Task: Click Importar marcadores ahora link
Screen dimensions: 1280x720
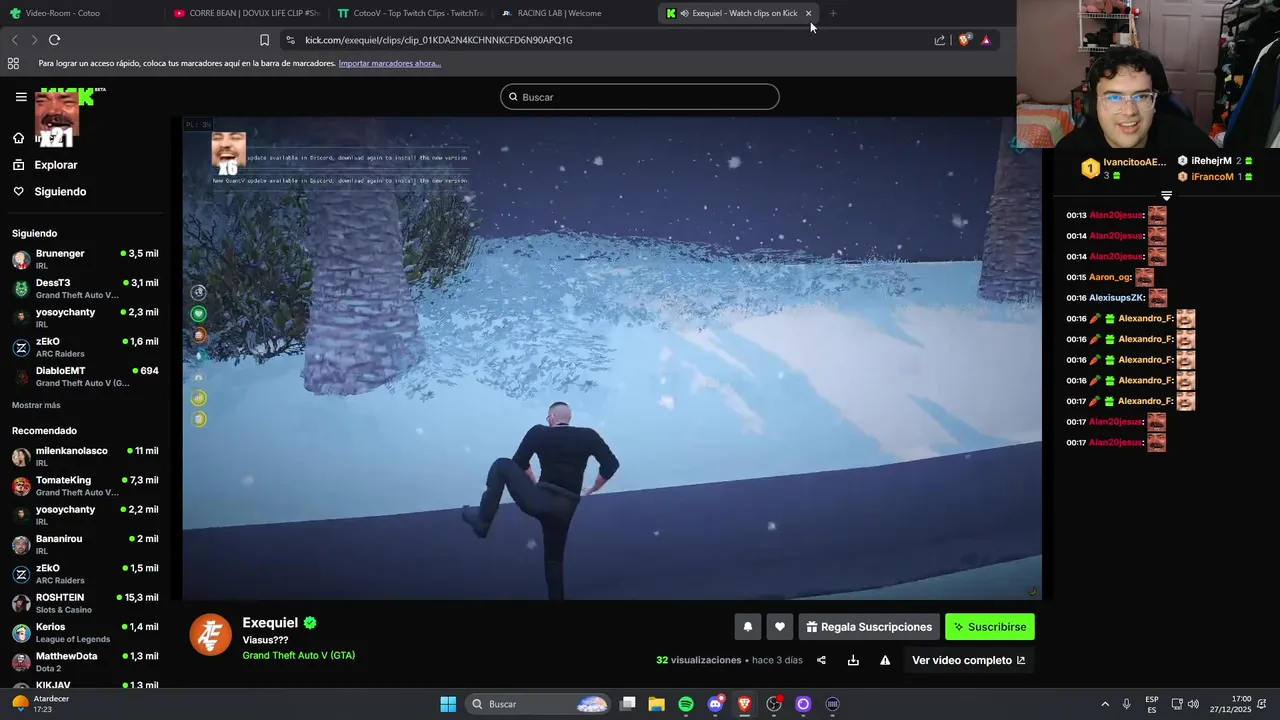Action: click(x=389, y=63)
